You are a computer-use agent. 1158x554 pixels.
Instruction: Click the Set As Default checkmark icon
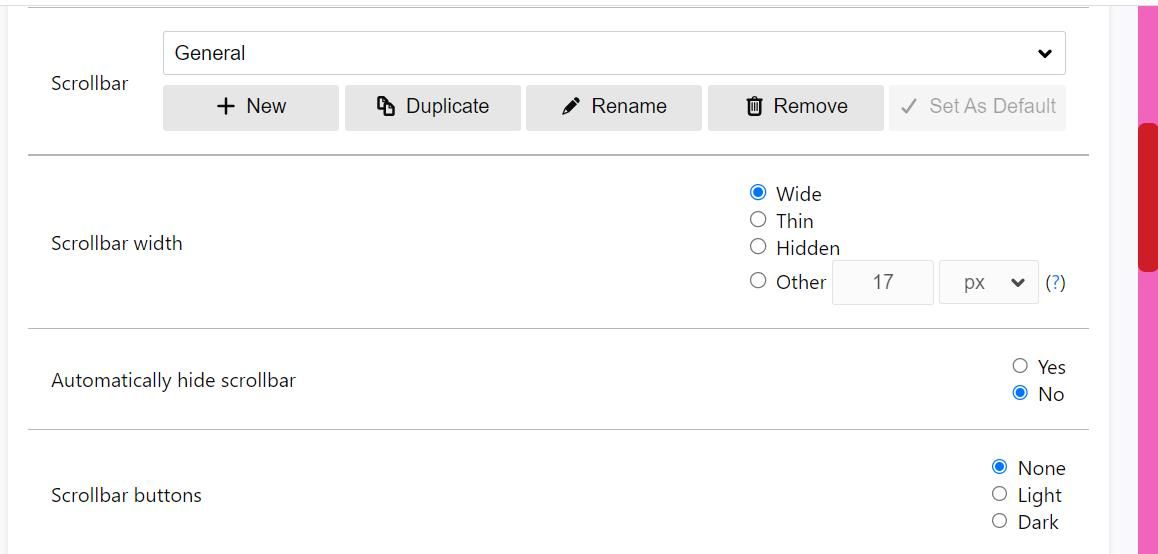point(909,106)
